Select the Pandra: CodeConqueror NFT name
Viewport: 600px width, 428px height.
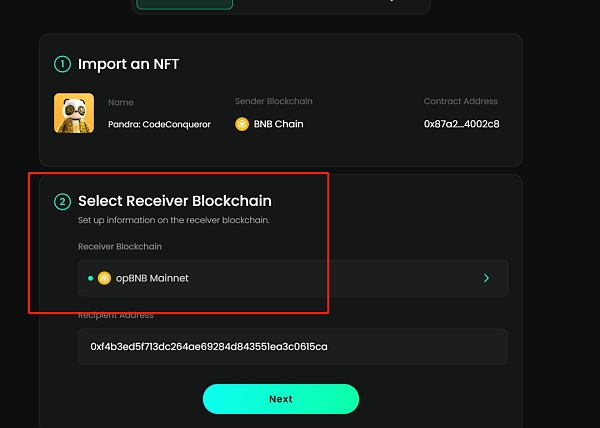pyautogui.click(x=159, y=124)
